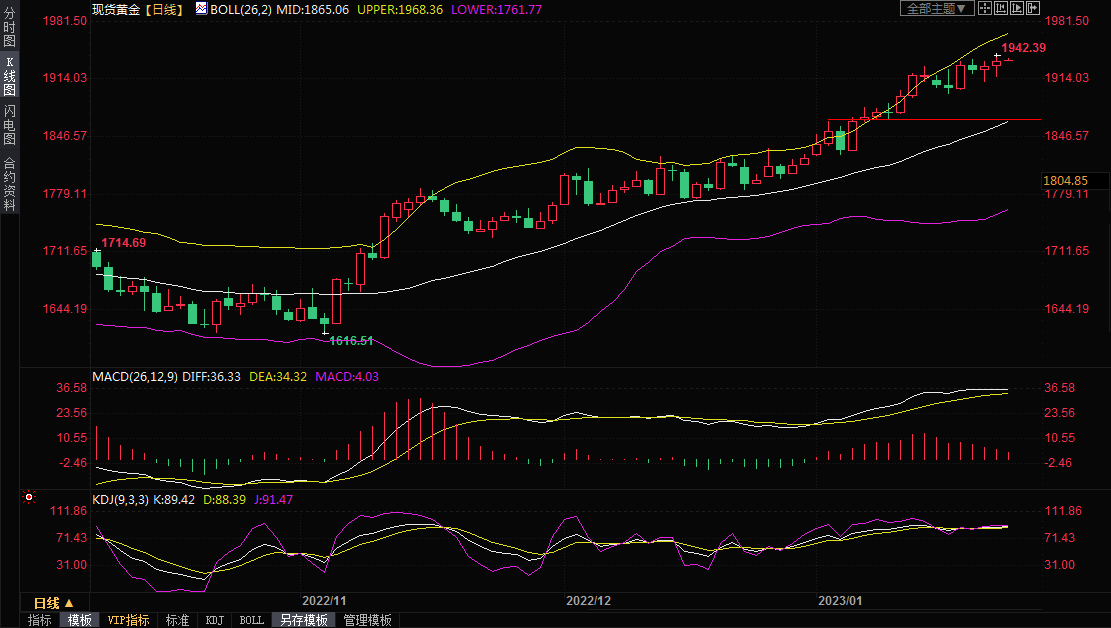Click the jump-to-start chart icon

[1002, 8]
